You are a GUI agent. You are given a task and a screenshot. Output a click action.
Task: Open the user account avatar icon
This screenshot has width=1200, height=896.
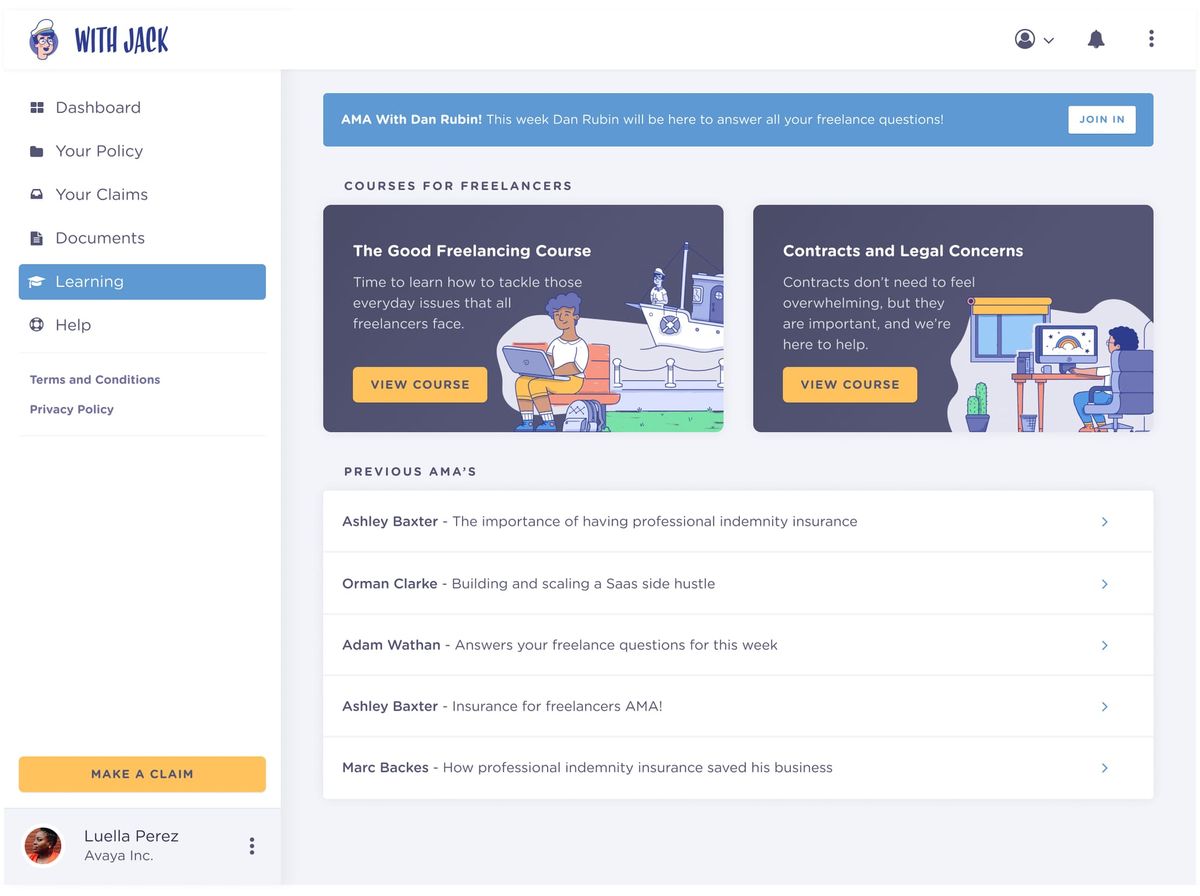pos(1024,39)
